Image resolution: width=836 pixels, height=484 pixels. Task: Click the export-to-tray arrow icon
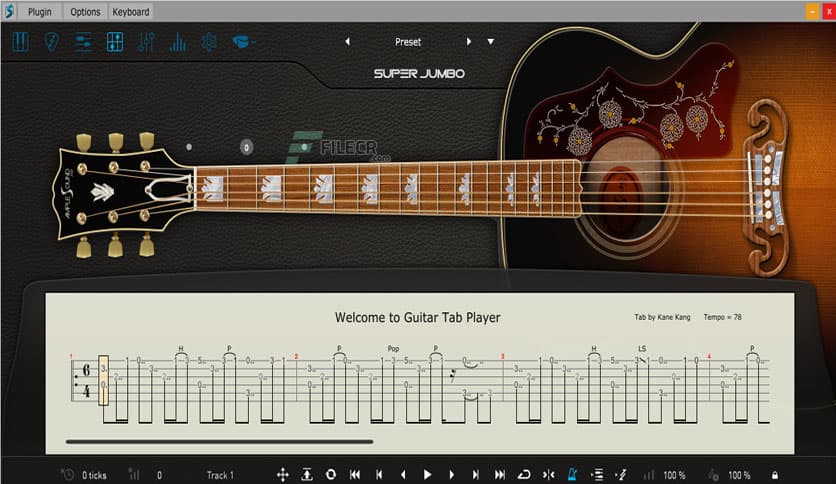[x=307, y=474]
